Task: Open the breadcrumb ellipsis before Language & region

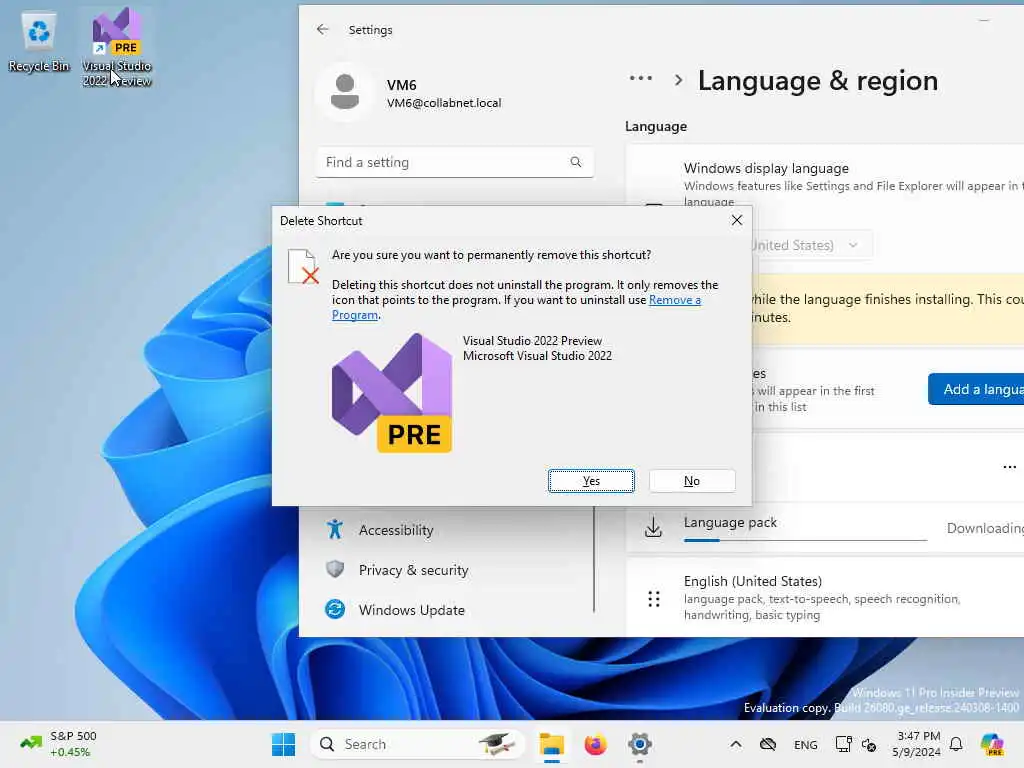Action: click(641, 78)
